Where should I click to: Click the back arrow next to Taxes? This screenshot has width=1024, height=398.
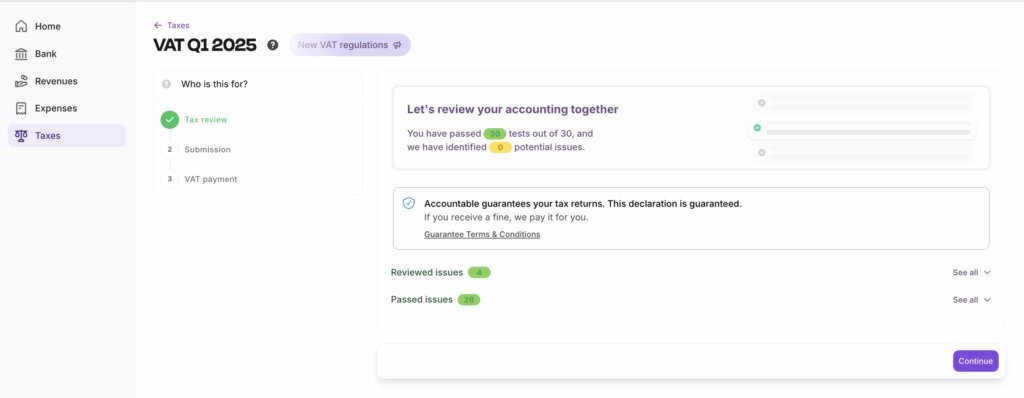click(x=157, y=25)
